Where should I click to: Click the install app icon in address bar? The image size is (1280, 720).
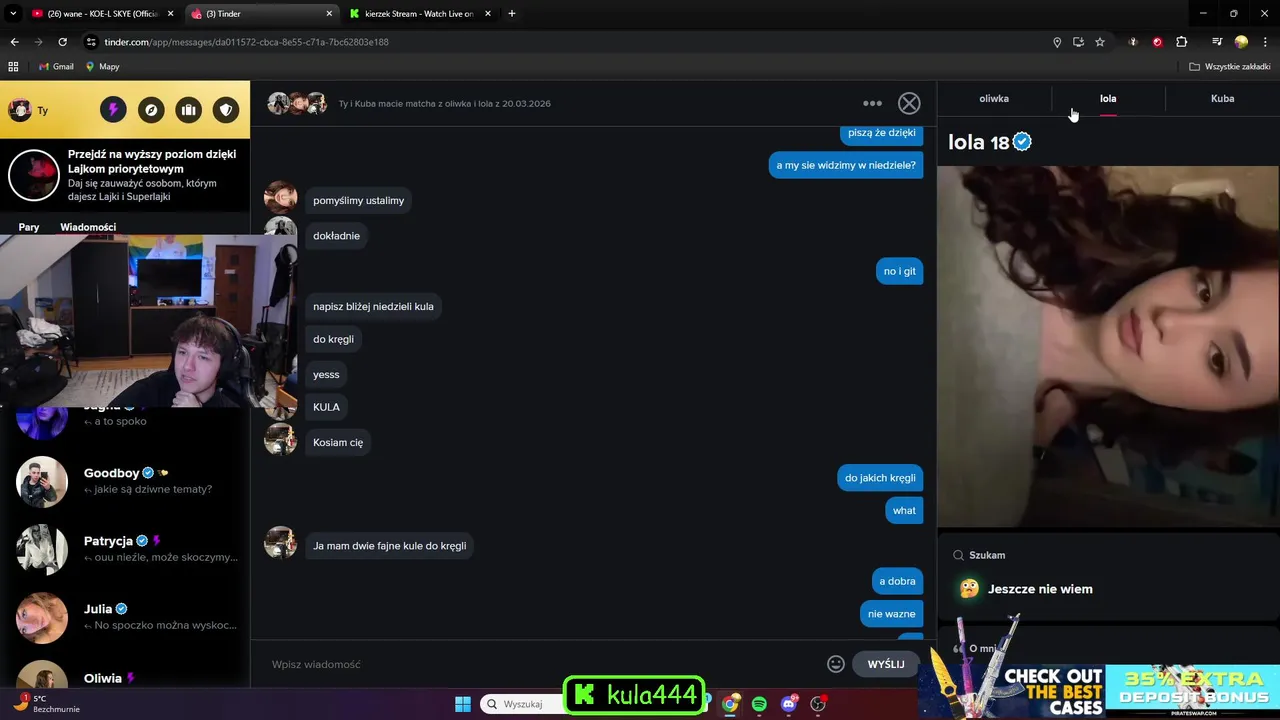click(x=1078, y=42)
